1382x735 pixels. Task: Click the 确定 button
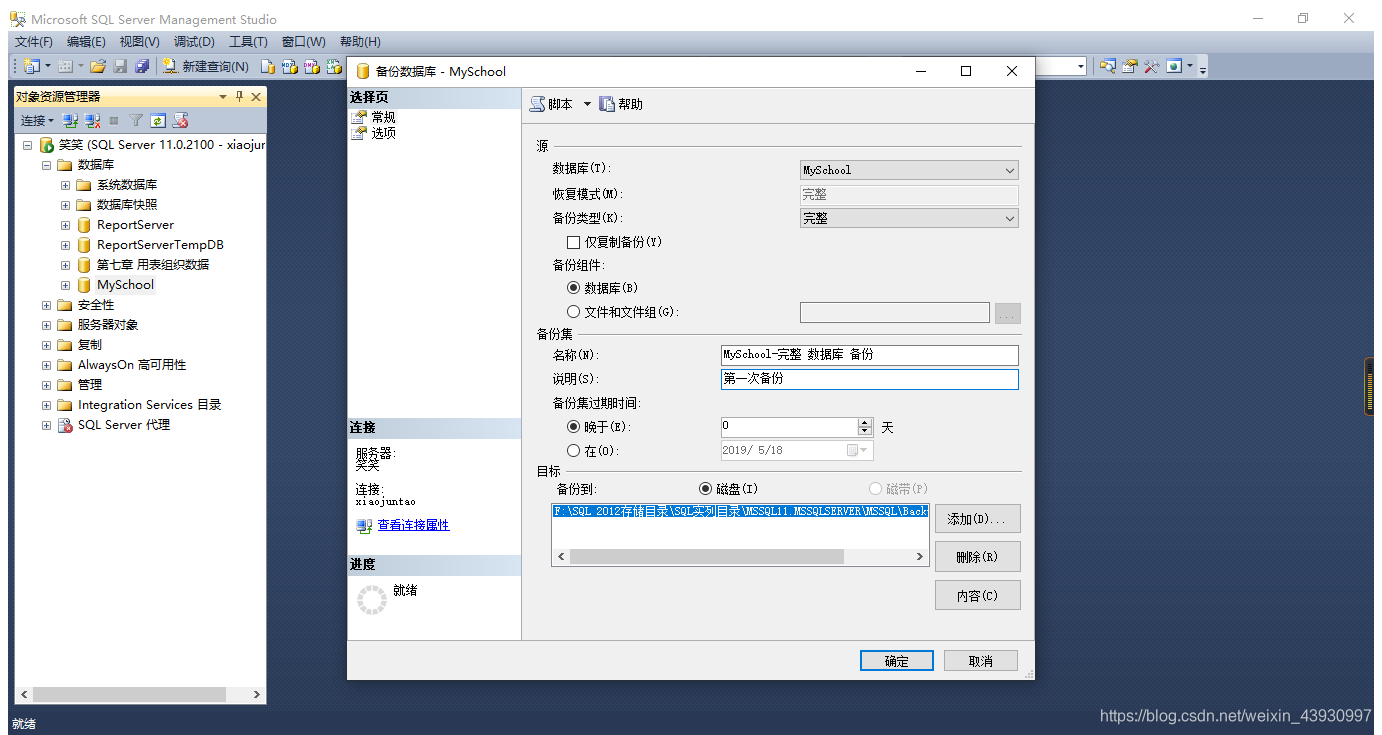point(897,661)
